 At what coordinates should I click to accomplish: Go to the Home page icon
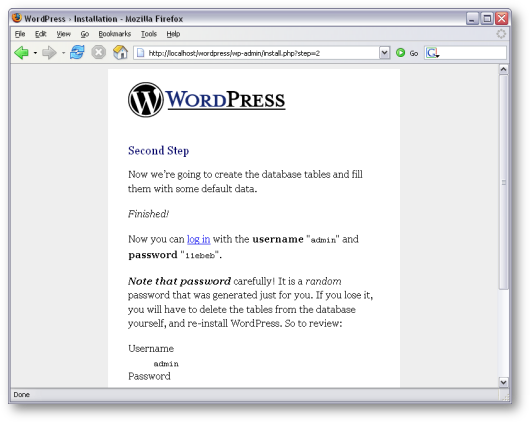pos(120,52)
